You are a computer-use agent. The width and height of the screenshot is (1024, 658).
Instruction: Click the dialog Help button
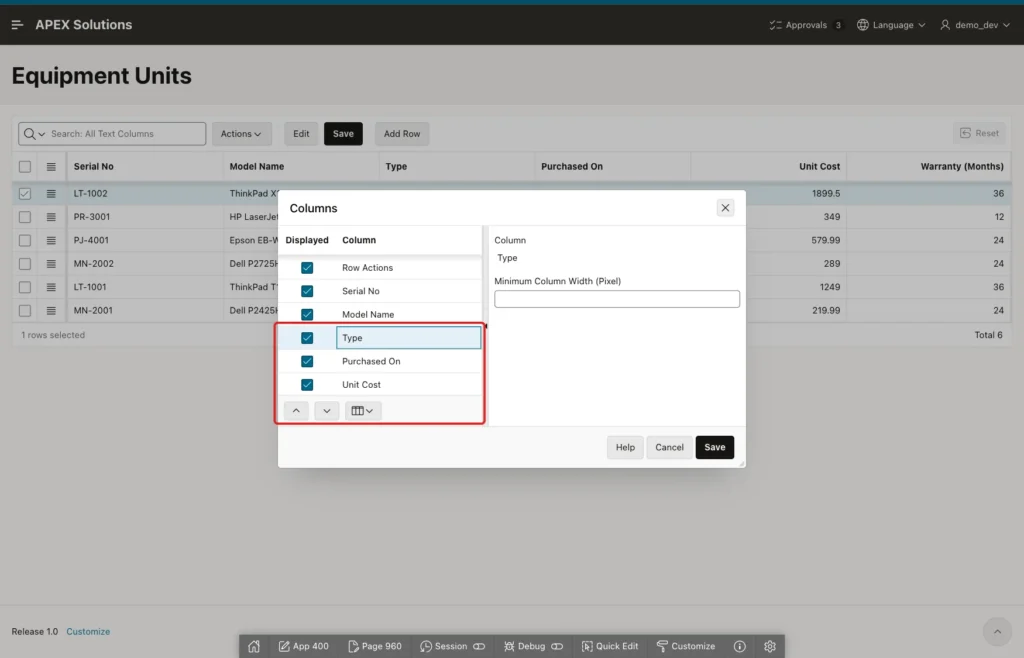pos(625,447)
